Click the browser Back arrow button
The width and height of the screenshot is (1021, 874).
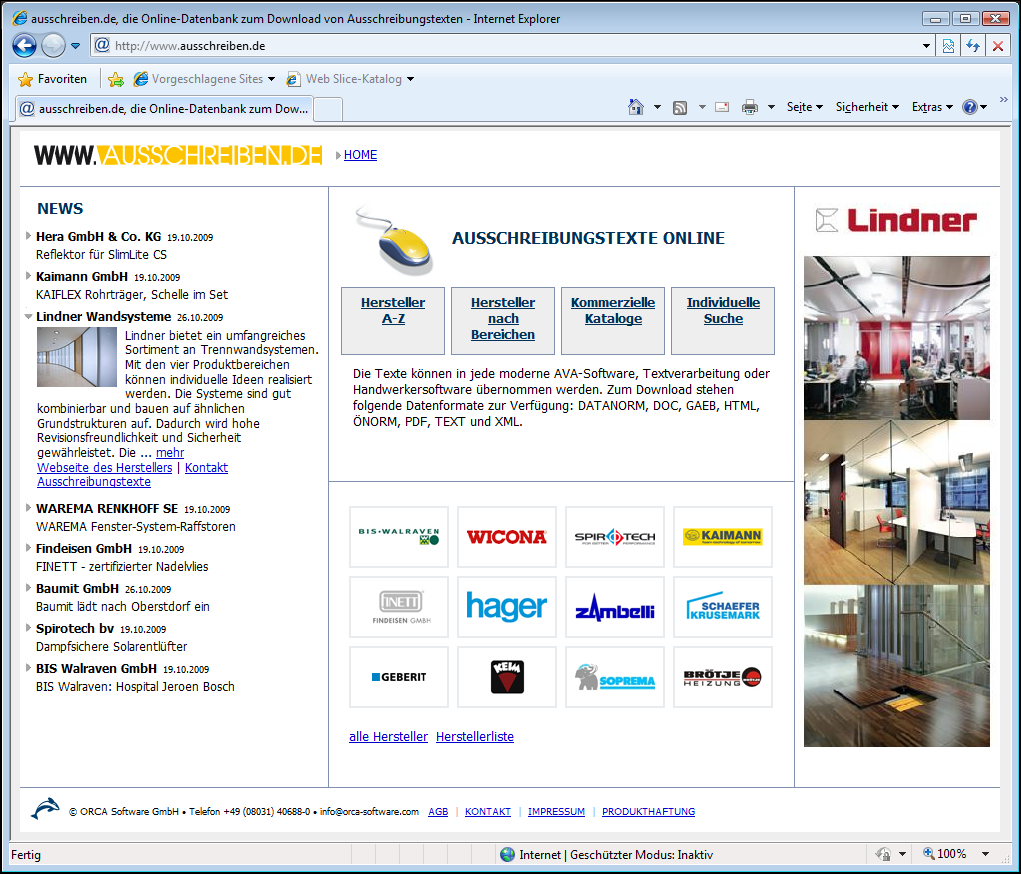tap(24, 45)
